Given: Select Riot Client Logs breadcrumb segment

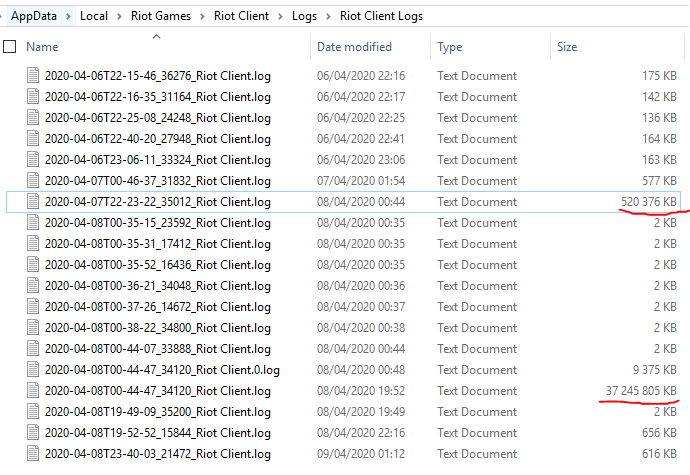Looking at the screenshot, I should pyautogui.click(x=381, y=16).
